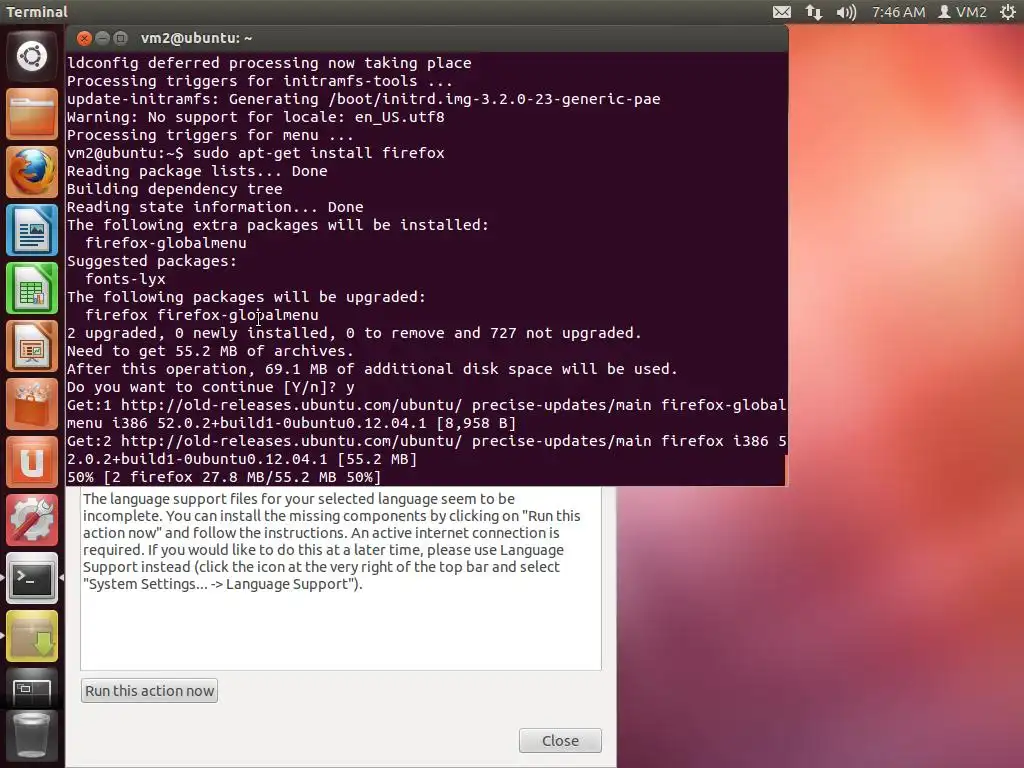The image size is (1024, 768).
Task: Click the 'Terminal' label in top panel
Action: [37, 12]
